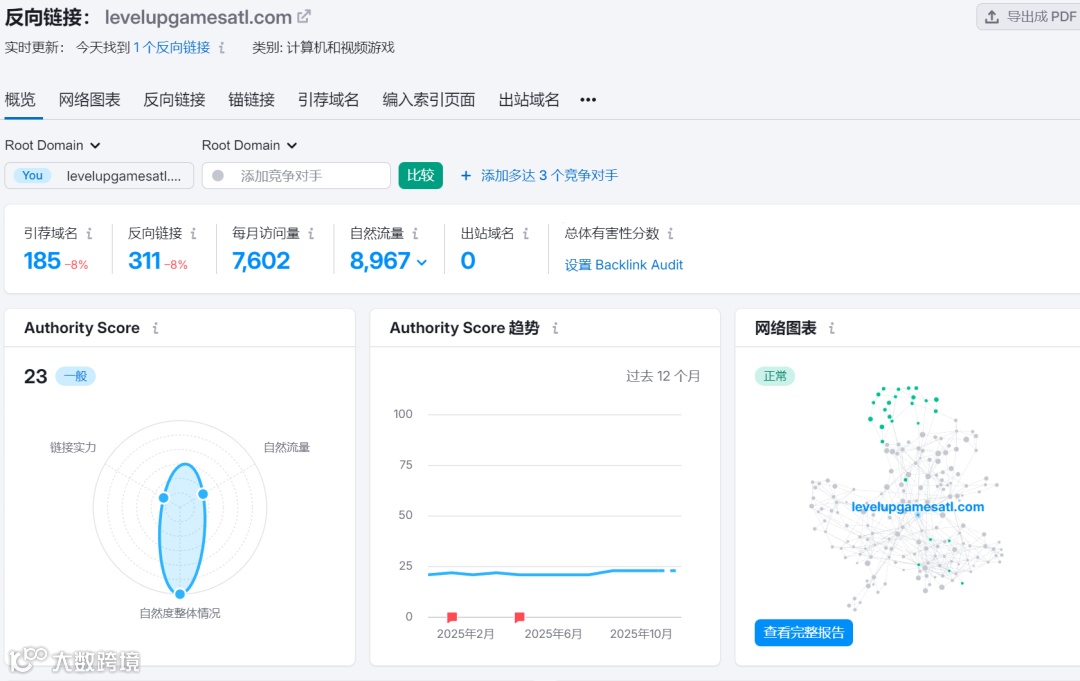Expand the chevron next to 8,967 自然流量
This screenshot has width=1080, height=681.
422,262
